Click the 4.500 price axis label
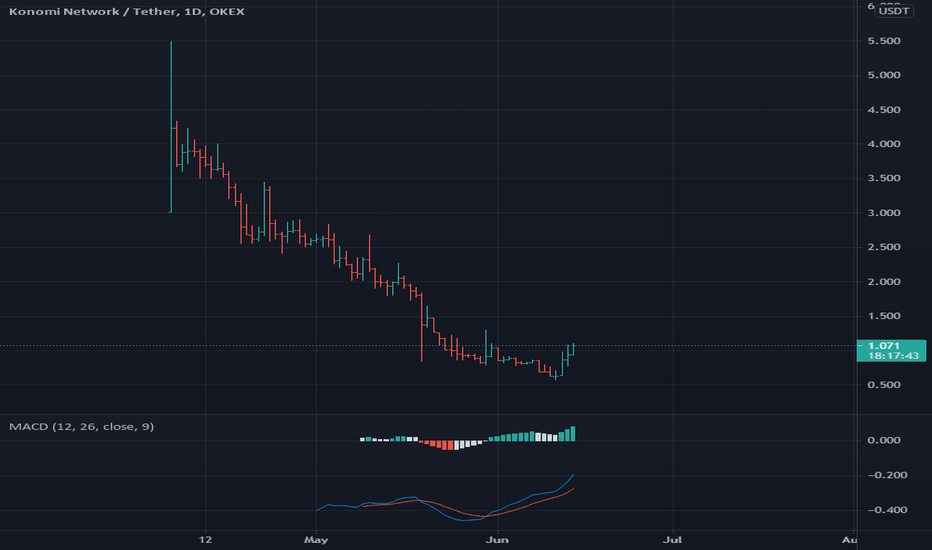The height and width of the screenshot is (550, 932). 884,110
